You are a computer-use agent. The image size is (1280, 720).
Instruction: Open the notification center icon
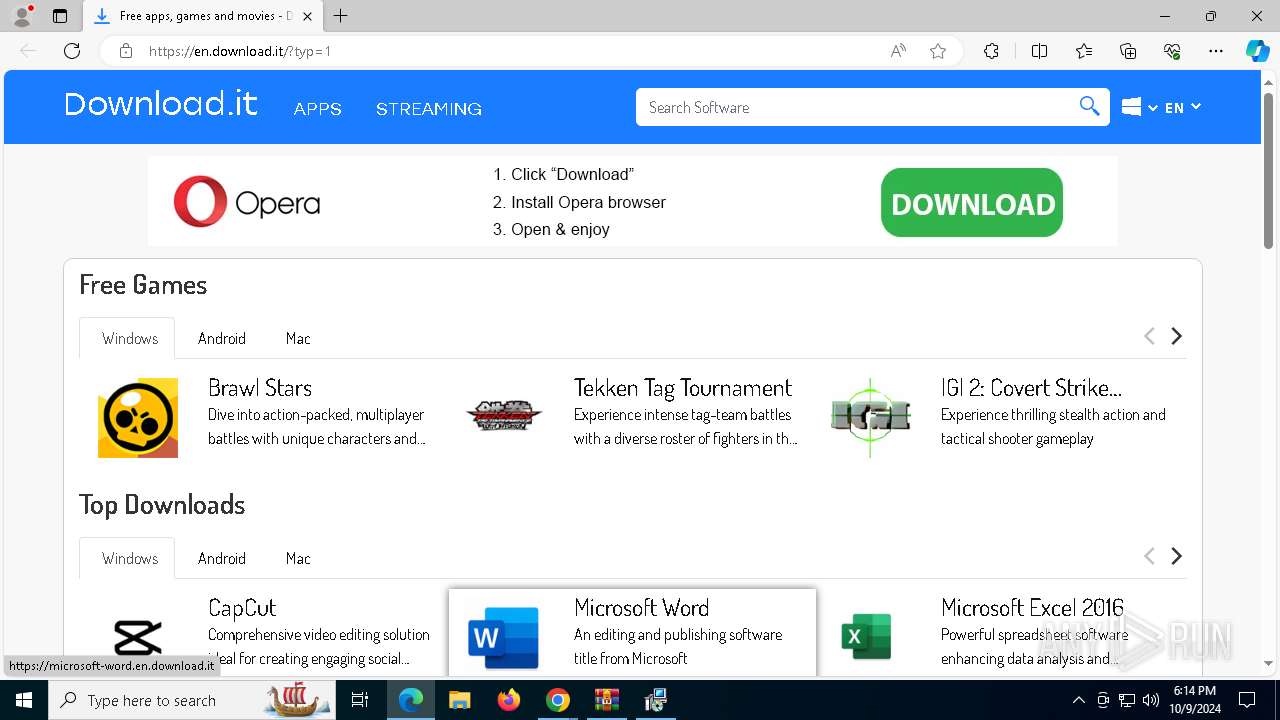click(1248, 700)
